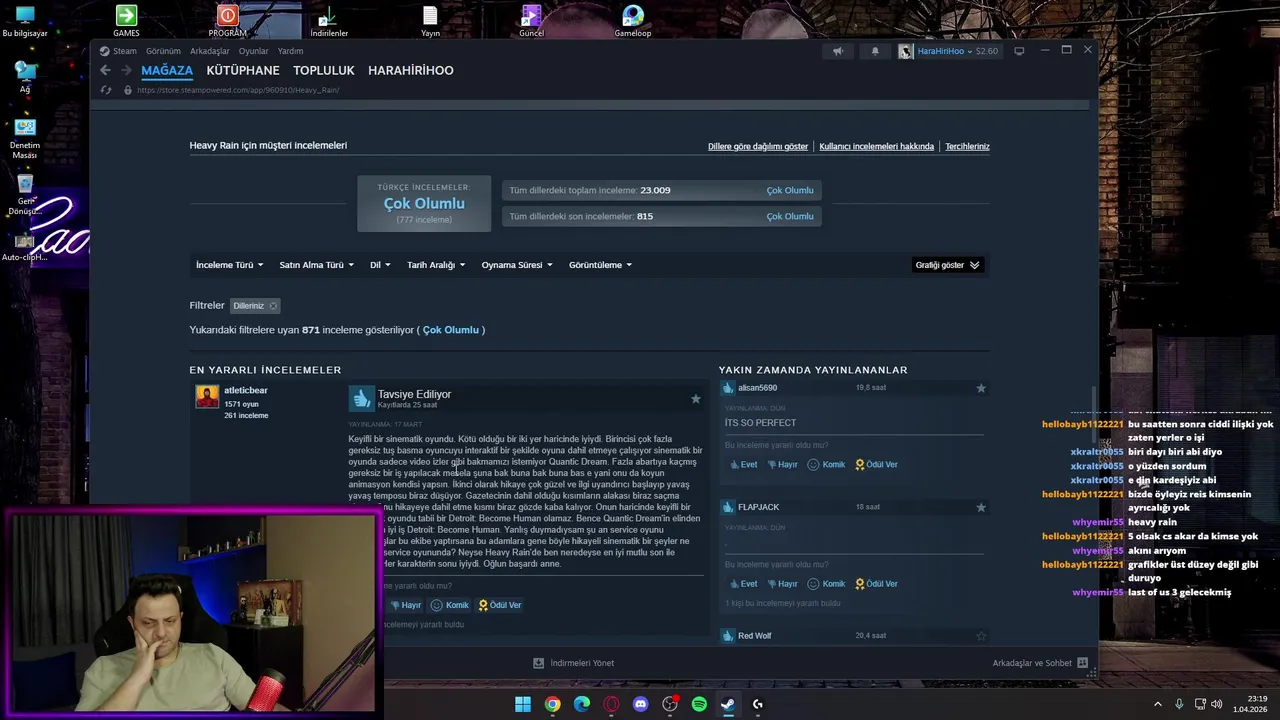Remove the Dilleriniz filter tag
The image size is (1280, 720).
(x=273, y=306)
